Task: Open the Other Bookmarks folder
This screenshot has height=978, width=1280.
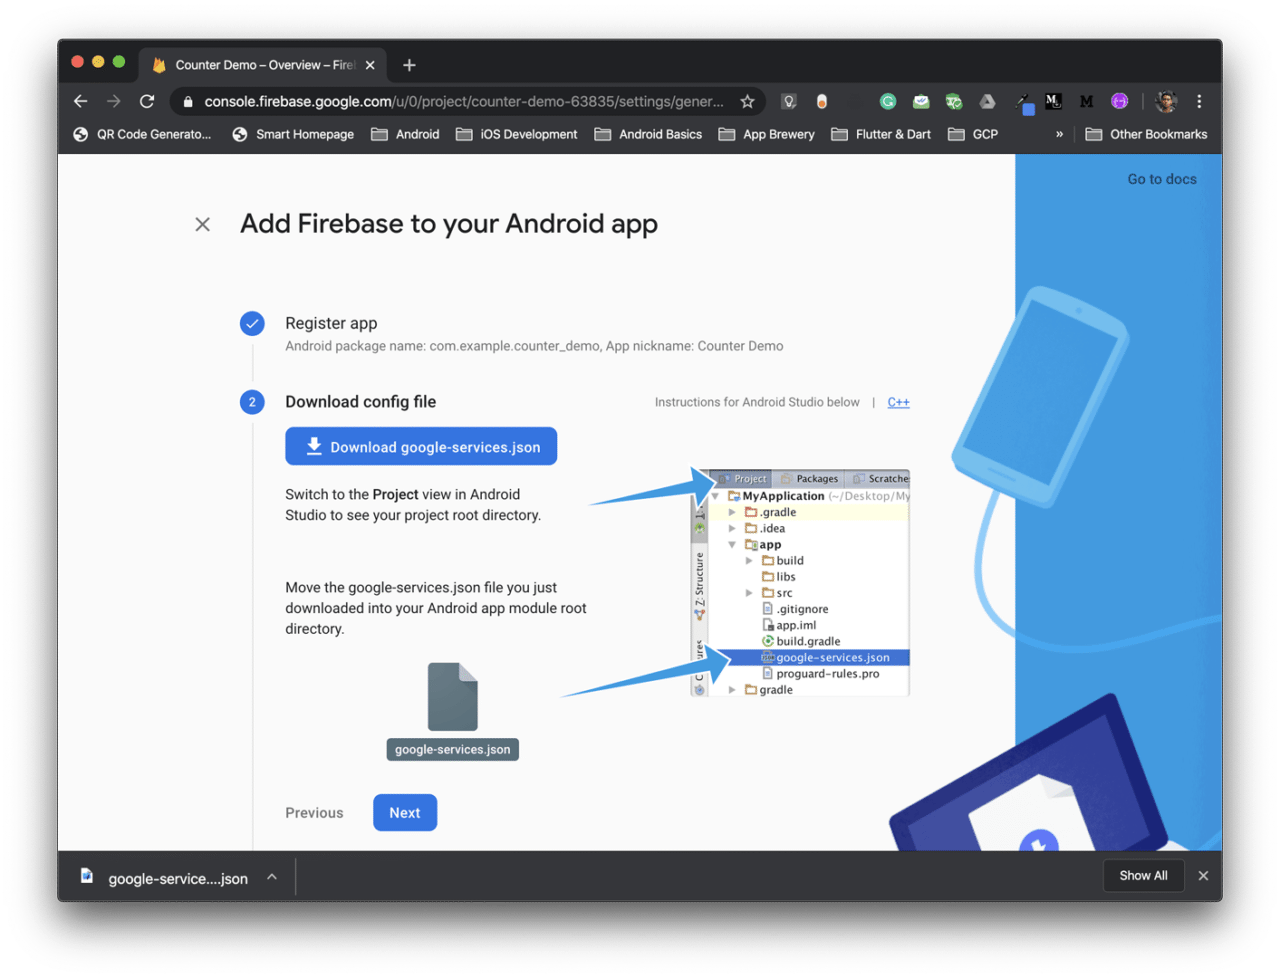Action: [1146, 134]
